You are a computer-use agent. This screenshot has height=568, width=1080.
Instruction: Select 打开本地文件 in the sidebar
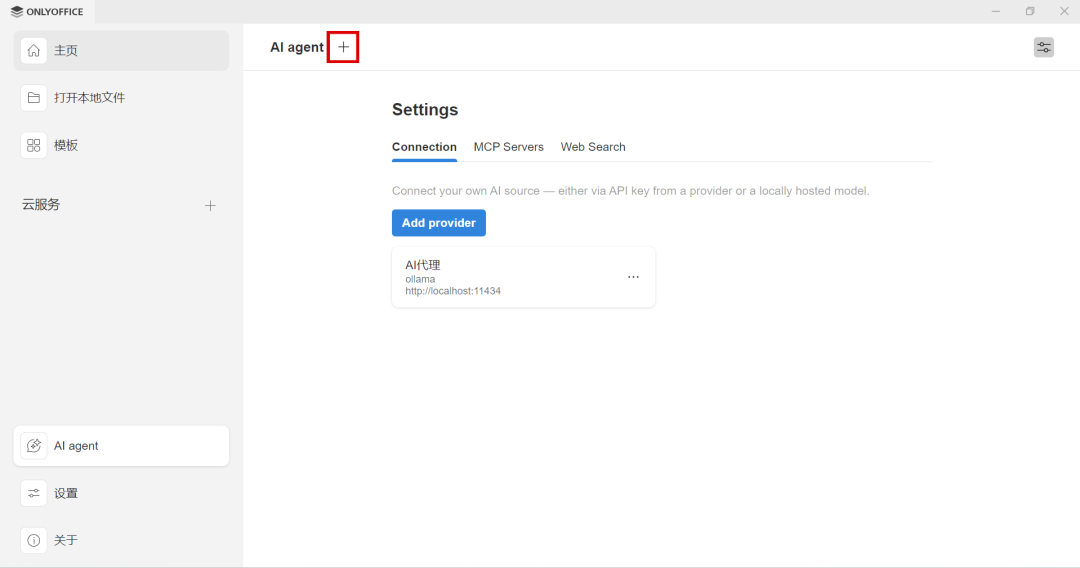(121, 98)
